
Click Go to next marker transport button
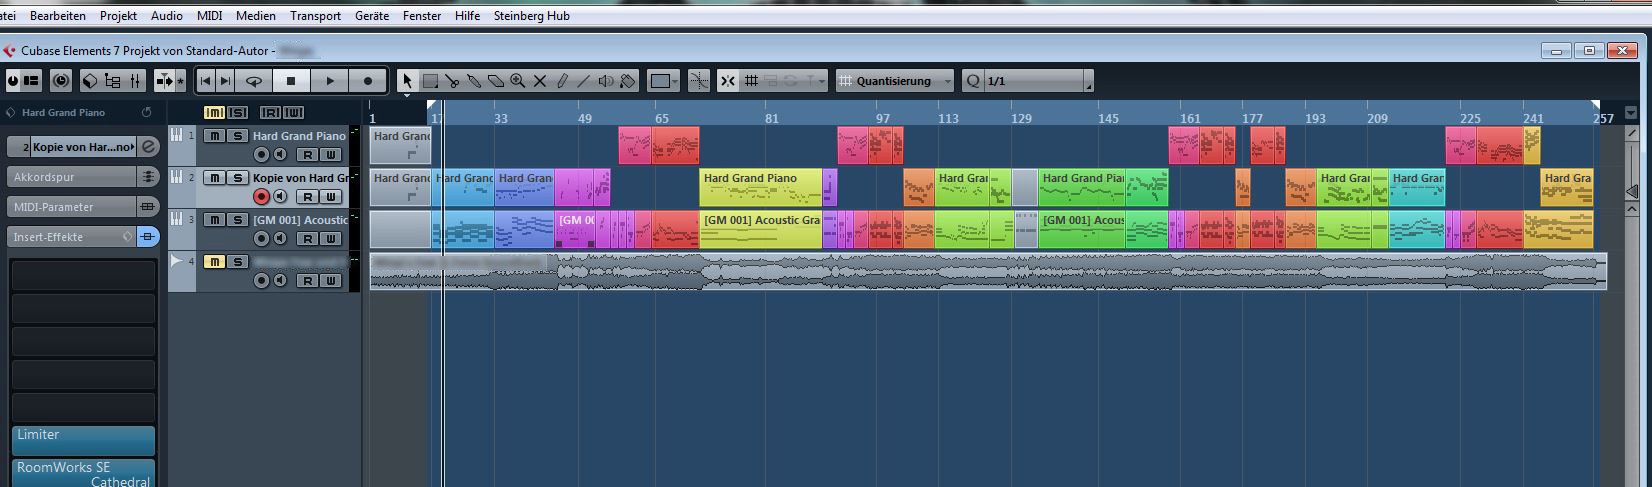pos(226,81)
